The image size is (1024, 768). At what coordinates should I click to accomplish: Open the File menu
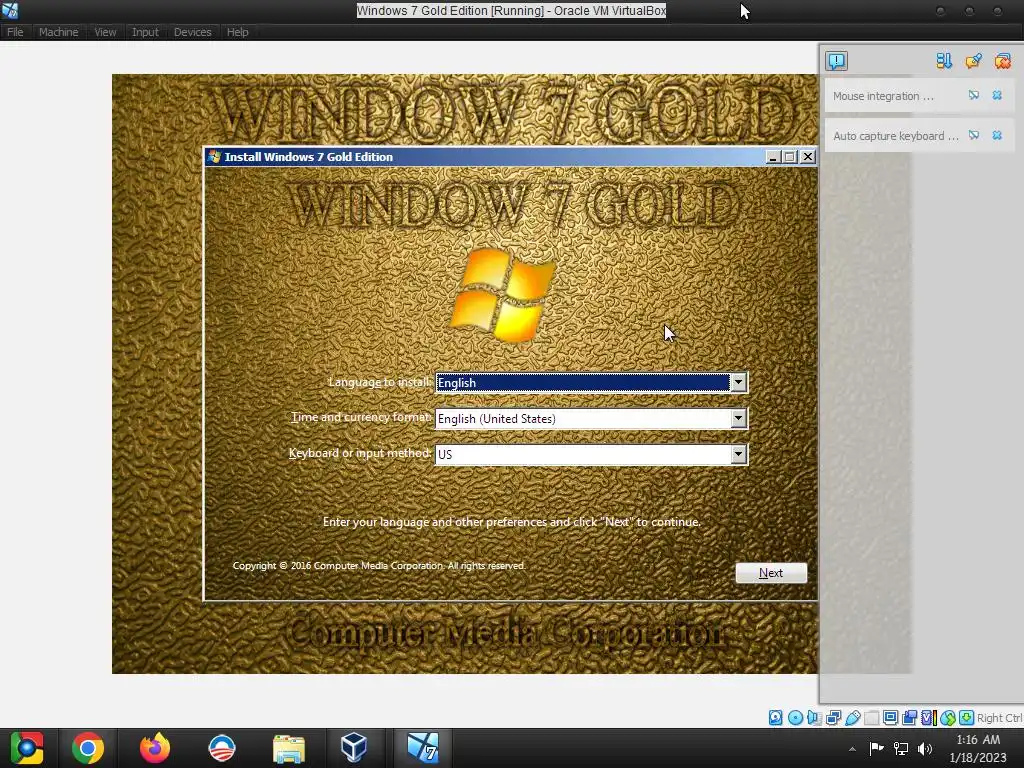(15, 32)
